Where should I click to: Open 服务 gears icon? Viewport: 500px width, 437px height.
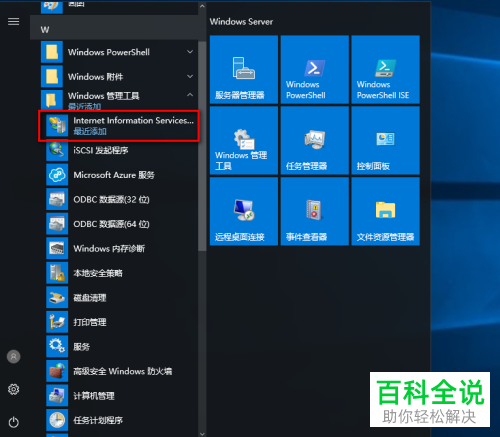click(57, 347)
